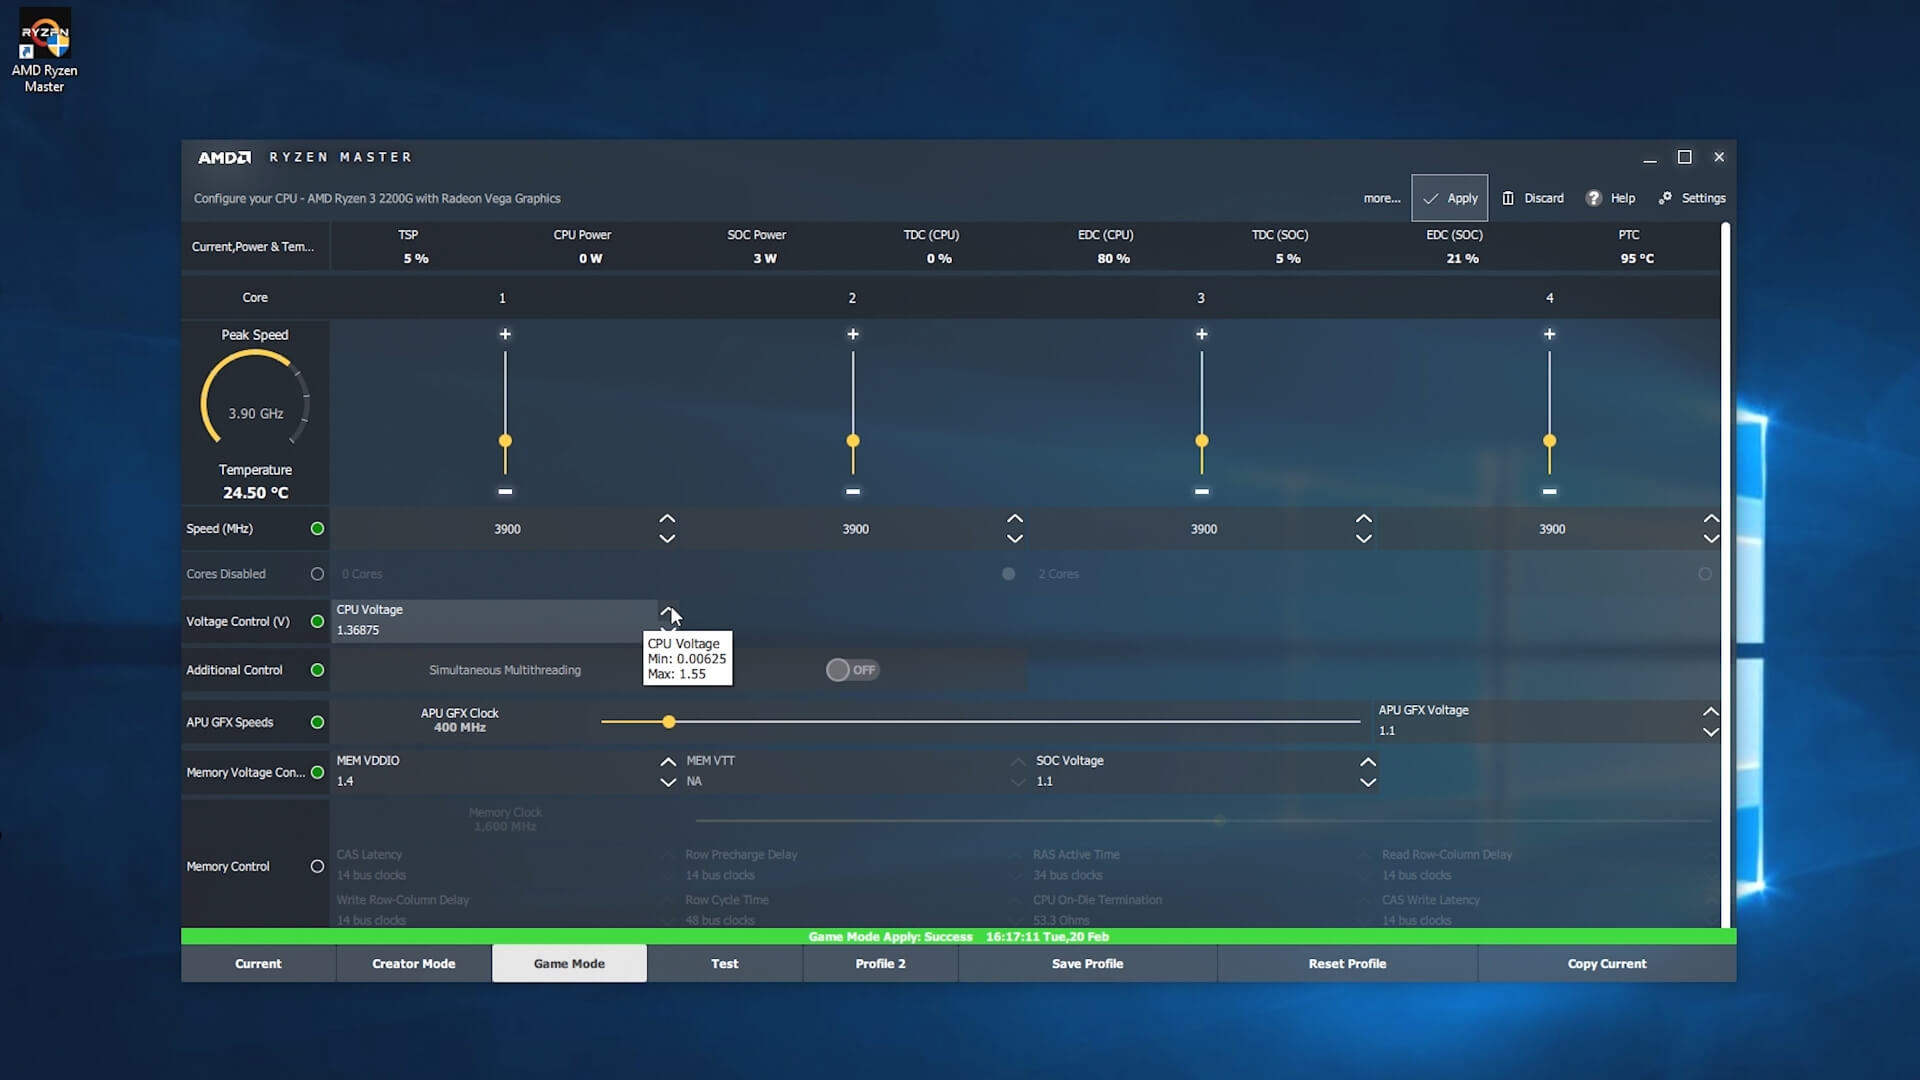Click the Core 4 speed slider handle
Viewport: 1920px width, 1080px height.
[1550, 441]
